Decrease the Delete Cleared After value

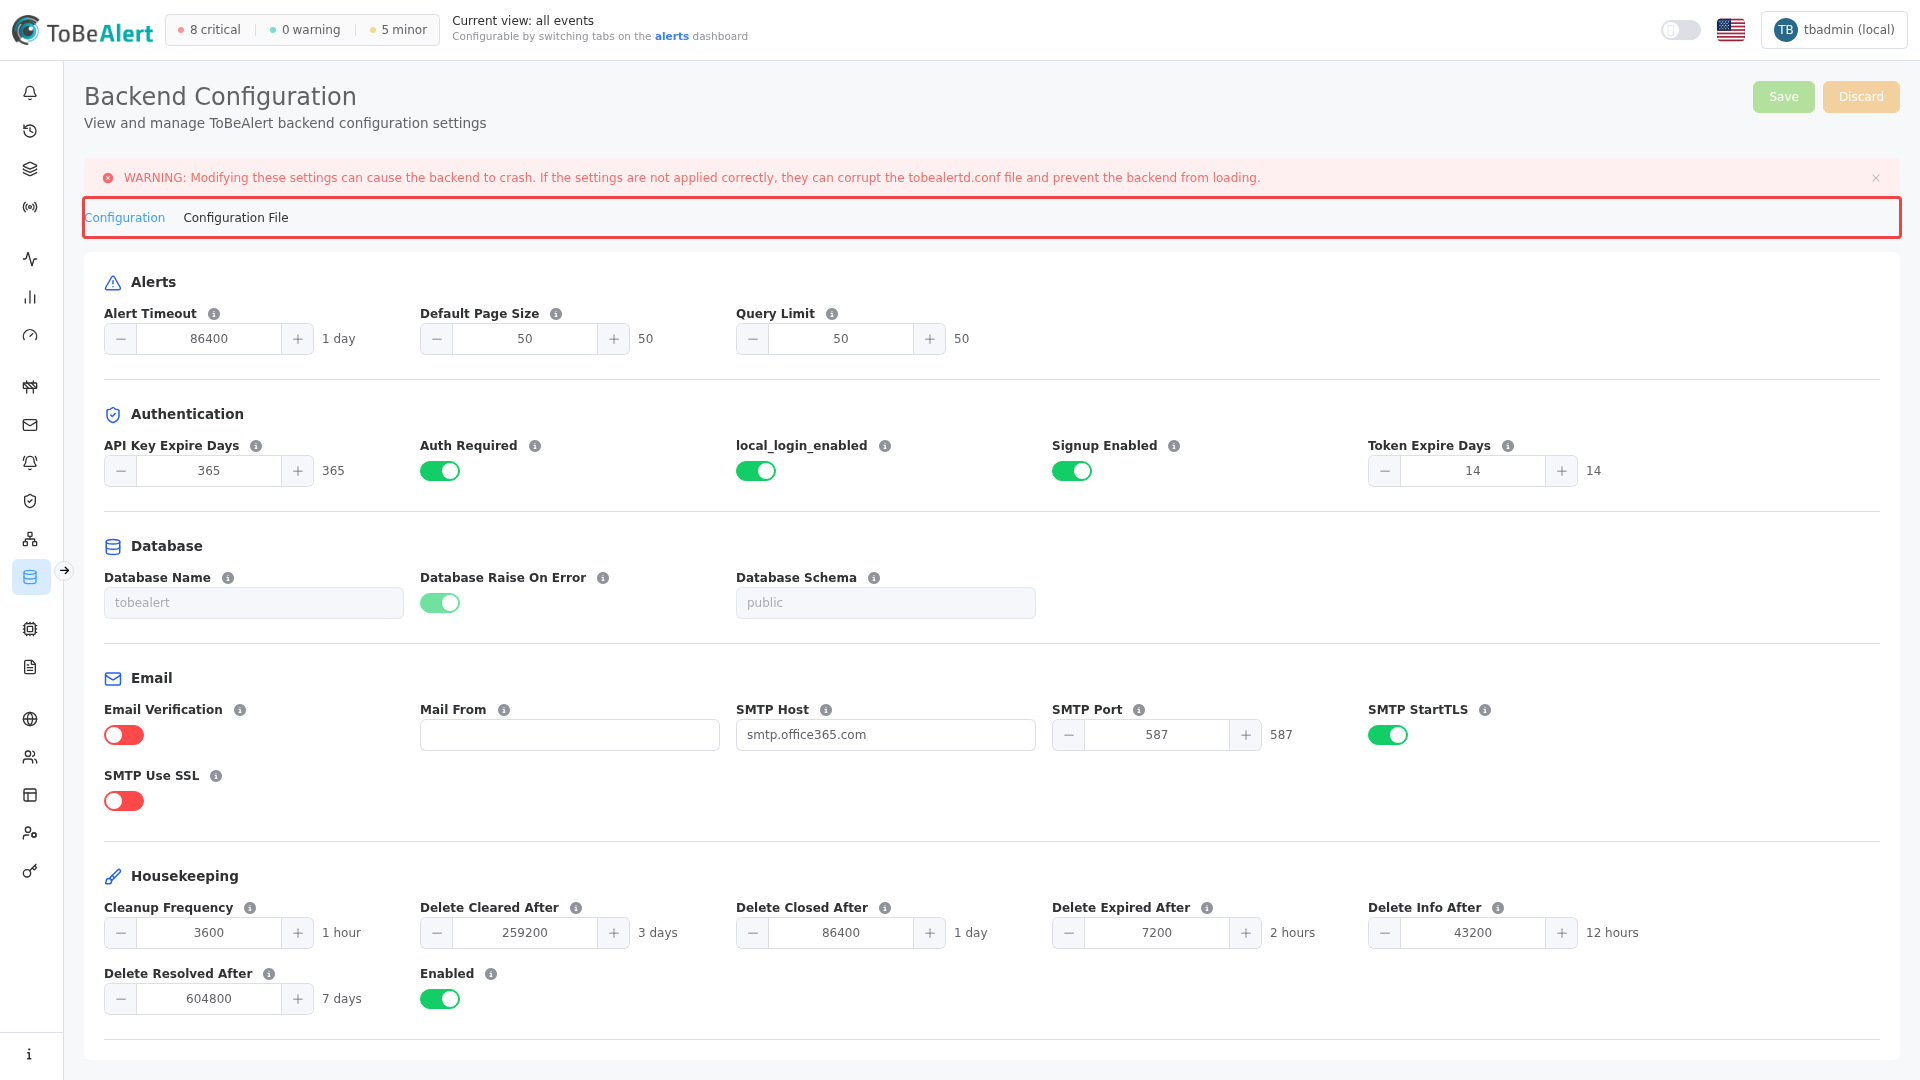(x=437, y=933)
